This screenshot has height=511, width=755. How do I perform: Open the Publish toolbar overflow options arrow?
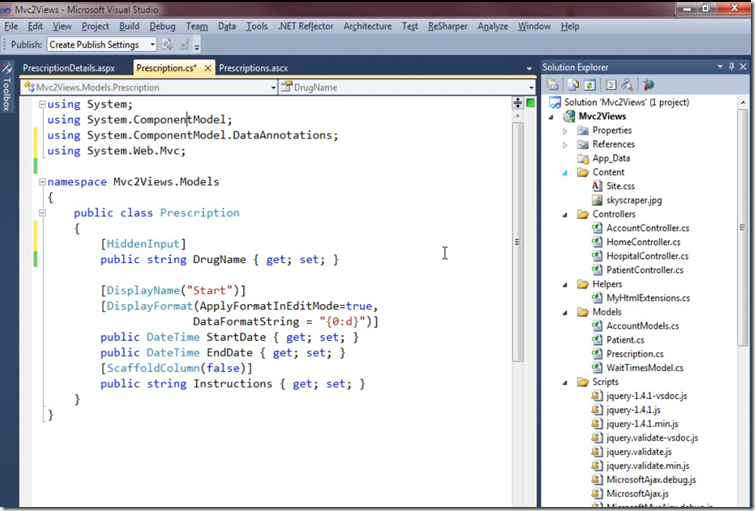(x=196, y=46)
